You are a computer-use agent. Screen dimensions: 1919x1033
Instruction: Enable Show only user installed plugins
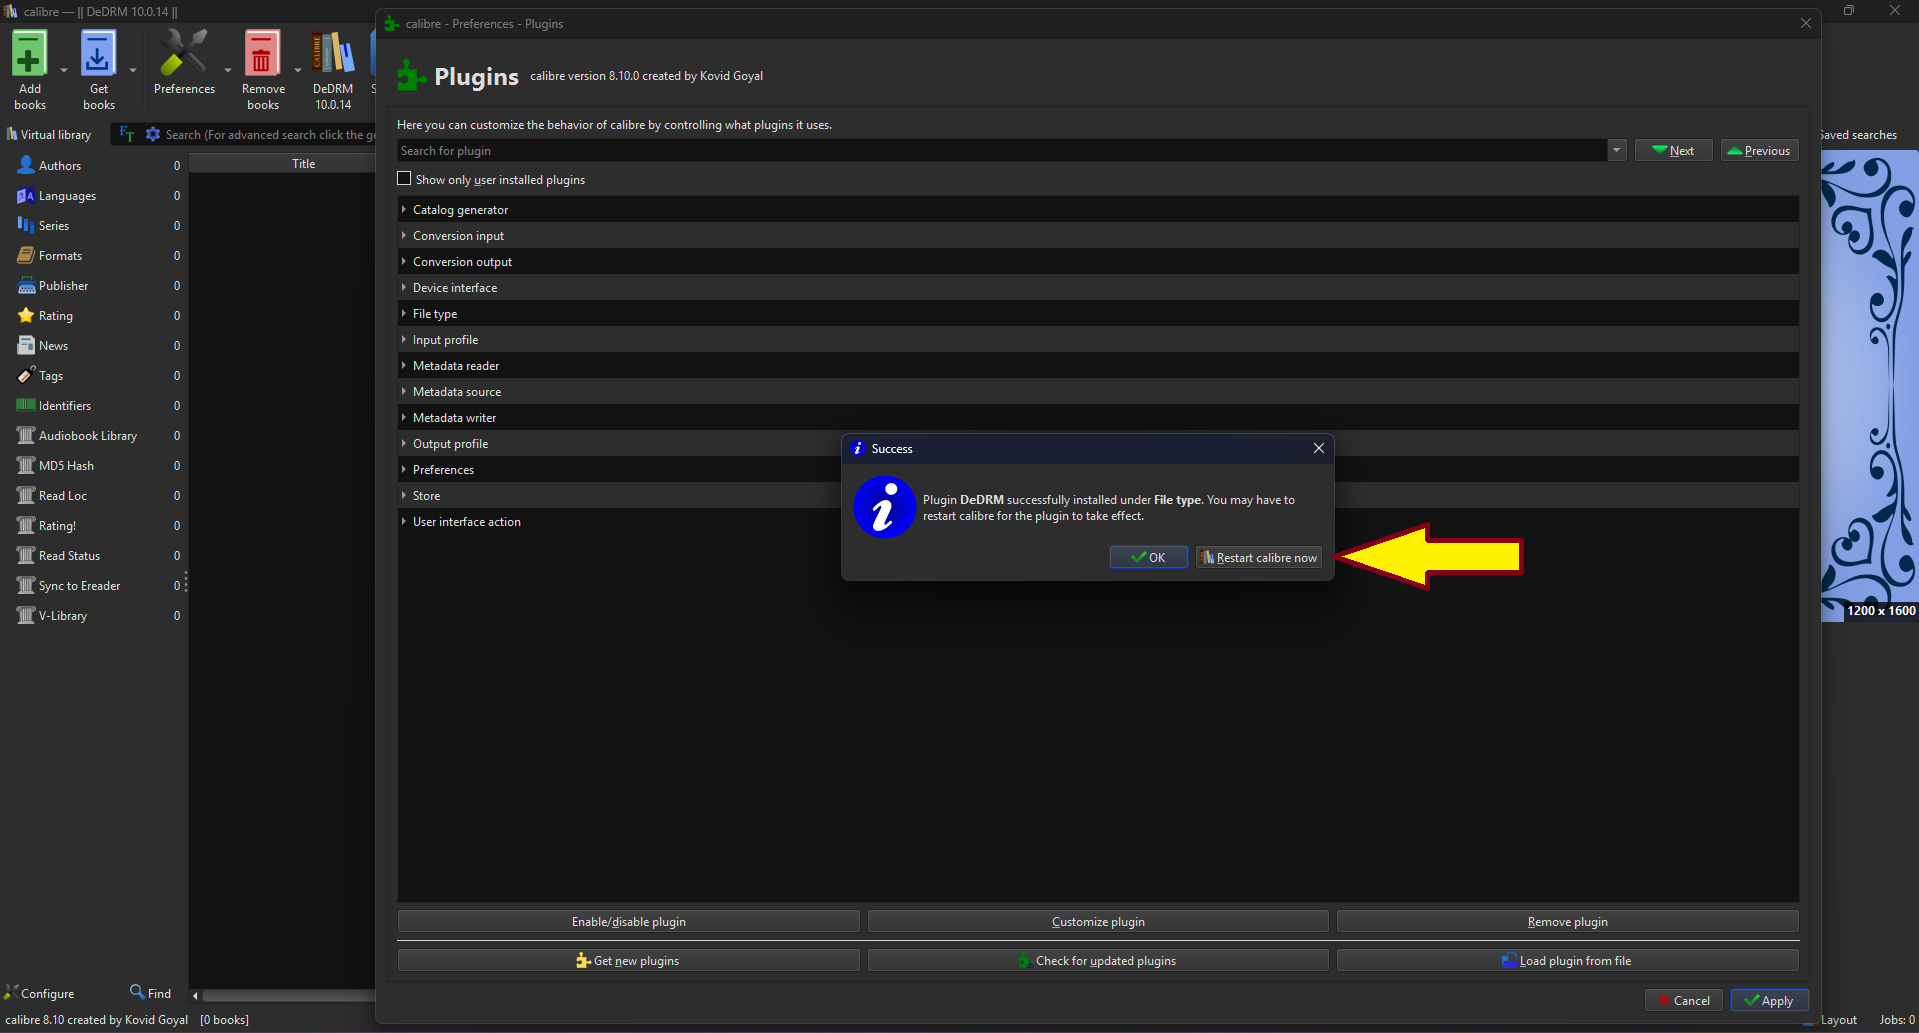click(405, 179)
